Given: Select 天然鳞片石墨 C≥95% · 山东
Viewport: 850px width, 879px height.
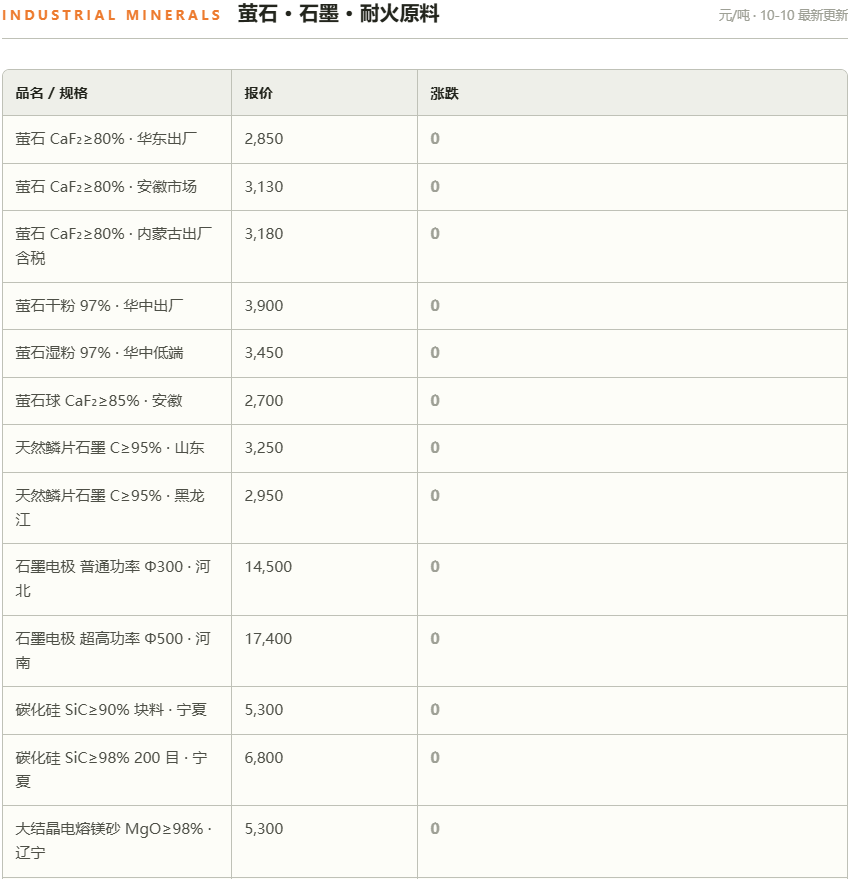Looking at the screenshot, I should point(110,448).
